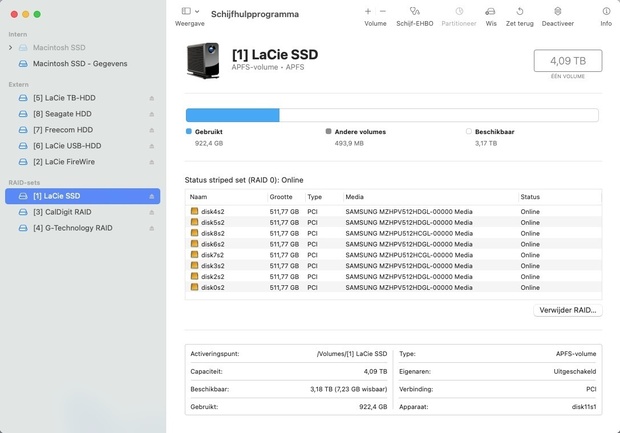Click the Wis erase toolbar icon
This screenshot has height=433, width=620.
(490, 11)
